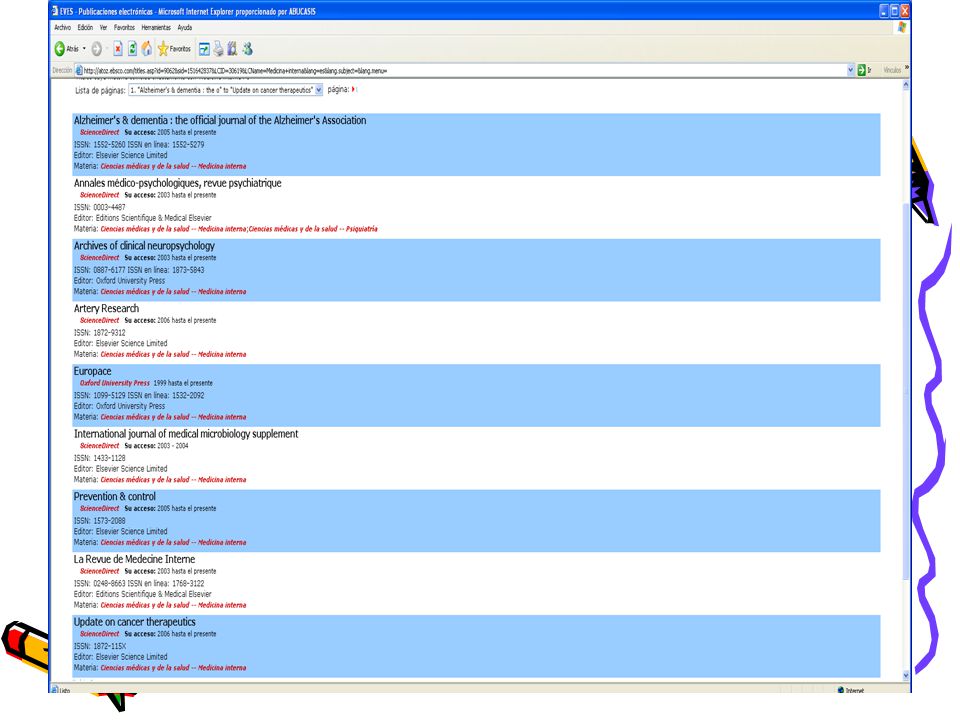This screenshot has height=720, width=960.
Task: Click the vertical scrollbar up arrow
Action: (x=906, y=85)
